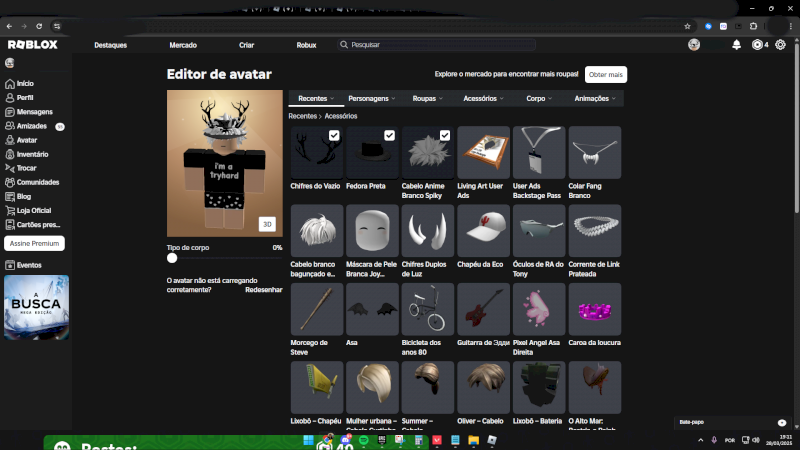Open the Robux balance icon
The height and width of the screenshot is (450, 800).
point(757,45)
